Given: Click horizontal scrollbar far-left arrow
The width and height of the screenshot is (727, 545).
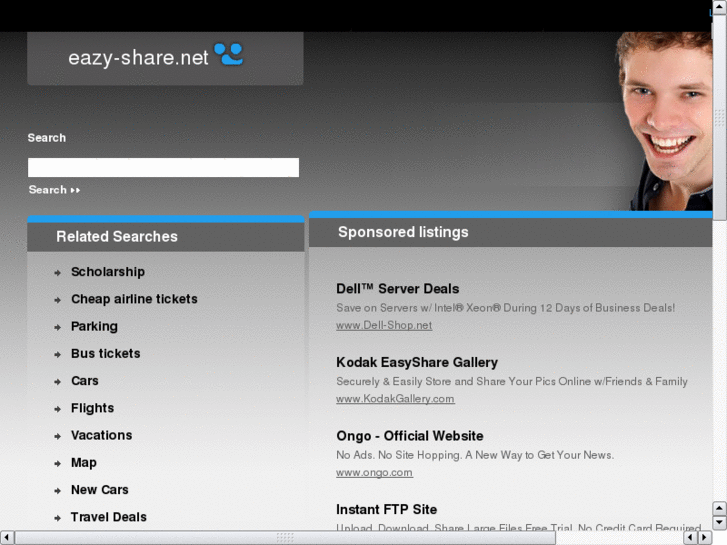Looking at the screenshot, I should [7, 538].
